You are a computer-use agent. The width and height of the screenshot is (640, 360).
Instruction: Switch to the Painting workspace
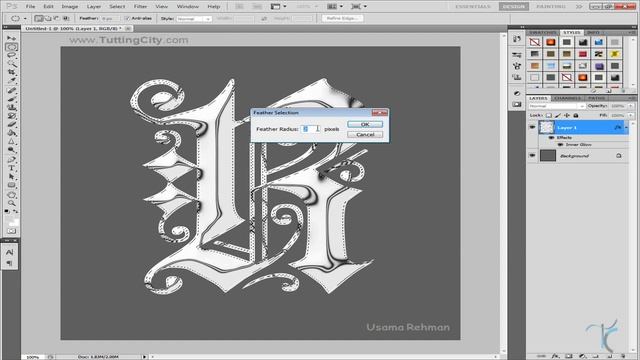551,7
